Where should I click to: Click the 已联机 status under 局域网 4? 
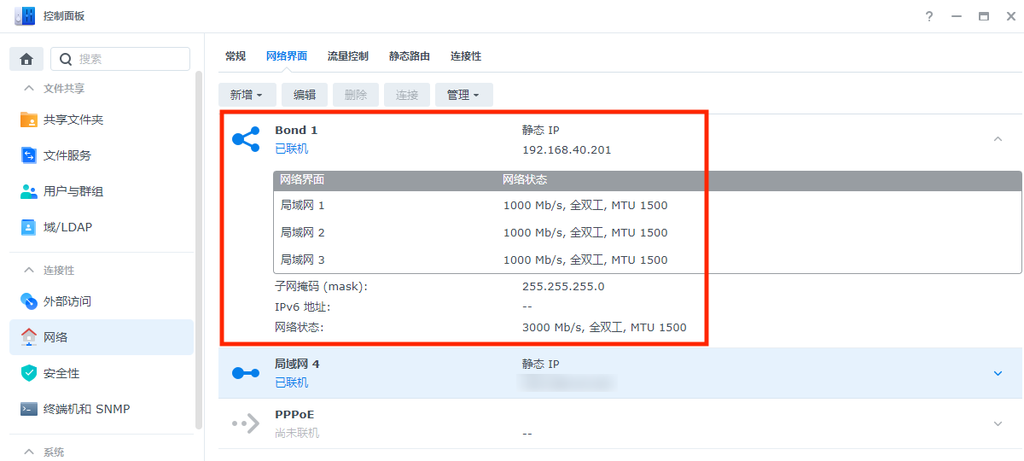[291, 383]
